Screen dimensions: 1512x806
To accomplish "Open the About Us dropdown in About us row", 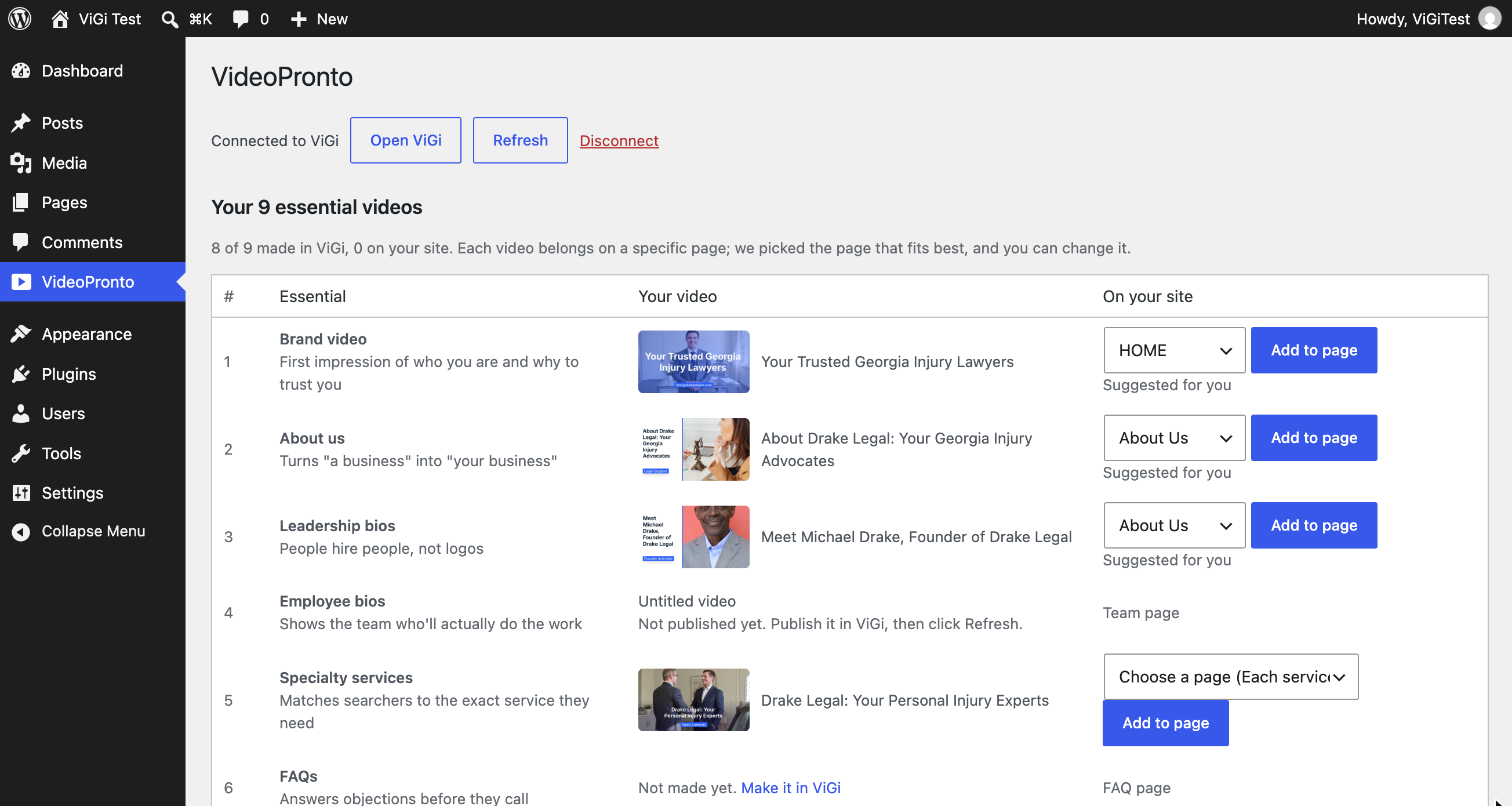I will pyautogui.click(x=1175, y=438).
